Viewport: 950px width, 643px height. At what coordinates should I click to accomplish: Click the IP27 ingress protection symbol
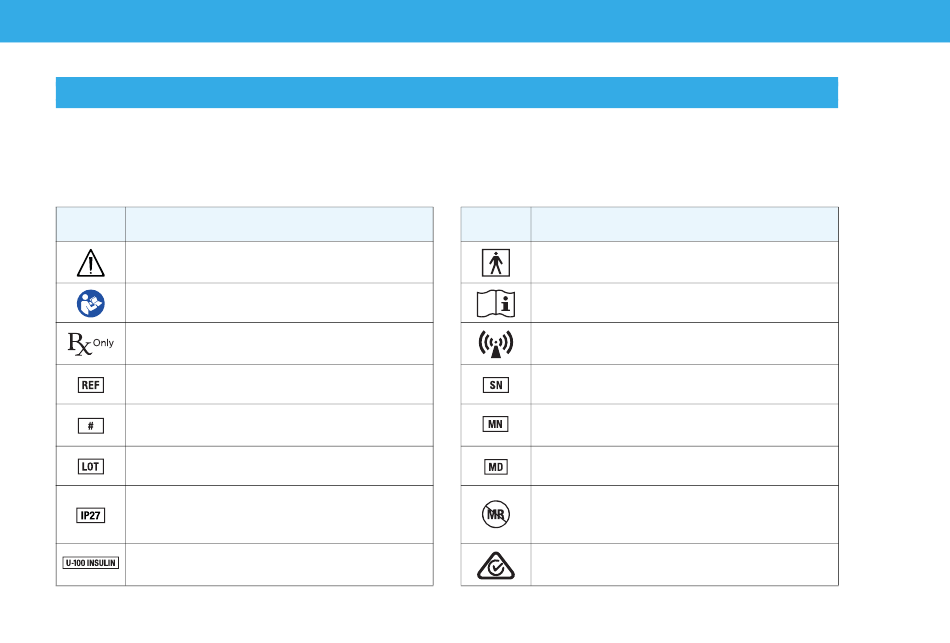[x=91, y=516]
